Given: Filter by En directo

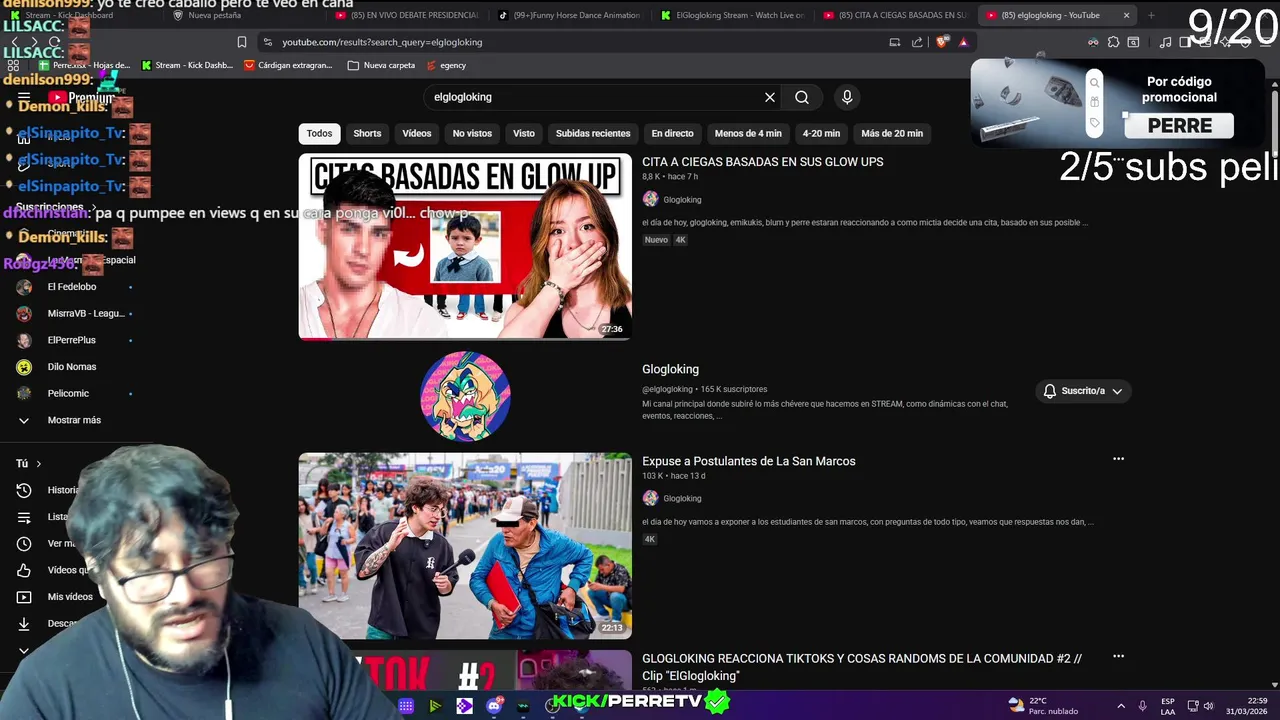Looking at the screenshot, I should pos(672,133).
